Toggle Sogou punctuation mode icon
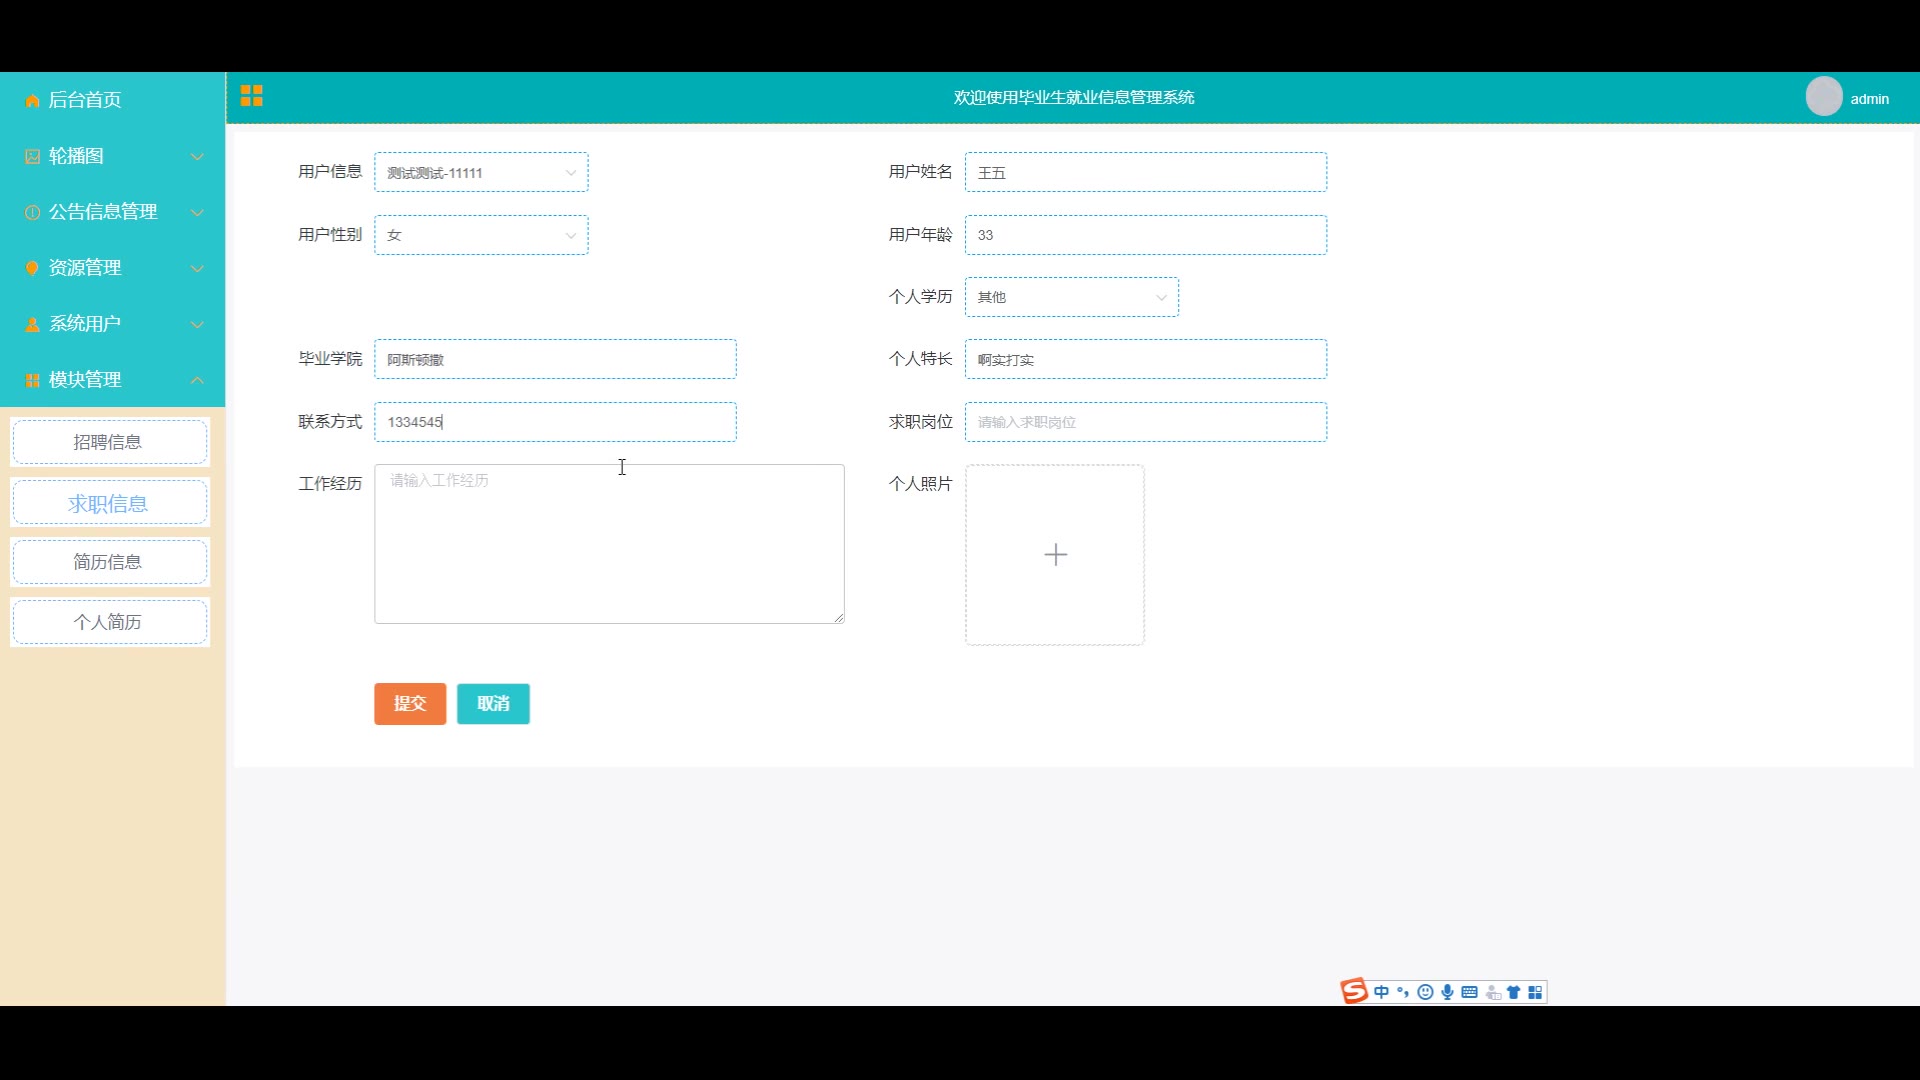This screenshot has height=1080, width=1920. click(1403, 992)
